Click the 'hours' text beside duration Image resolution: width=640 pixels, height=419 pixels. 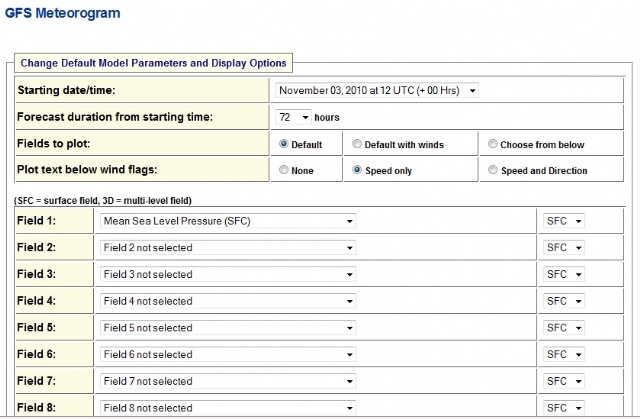pos(327,117)
